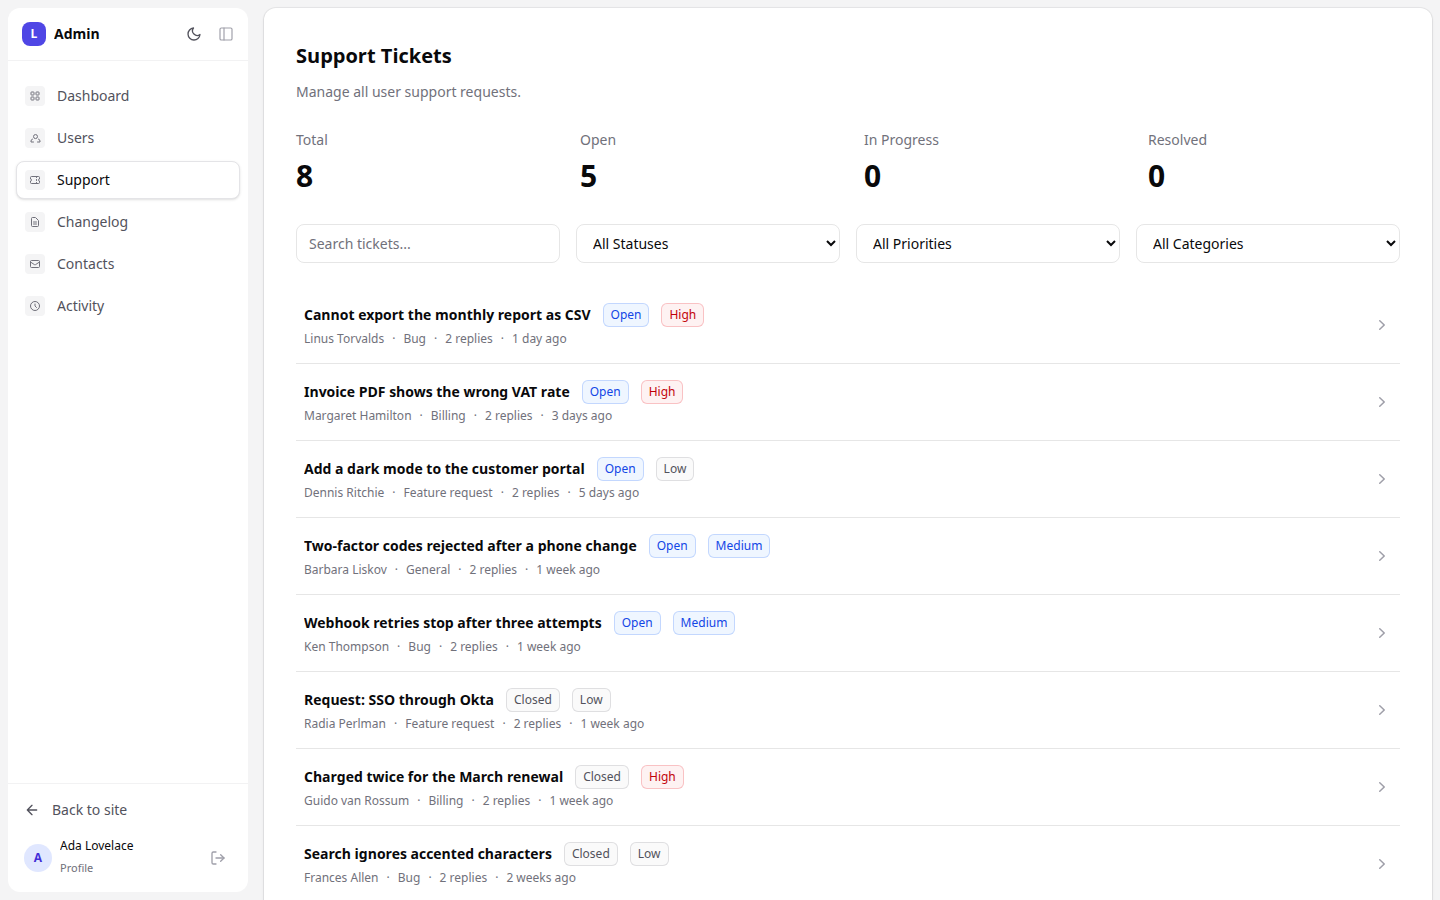Screen dimensions: 1440x900
Task: Expand the dark mode ticket chevron
Action: click(1382, 479)
